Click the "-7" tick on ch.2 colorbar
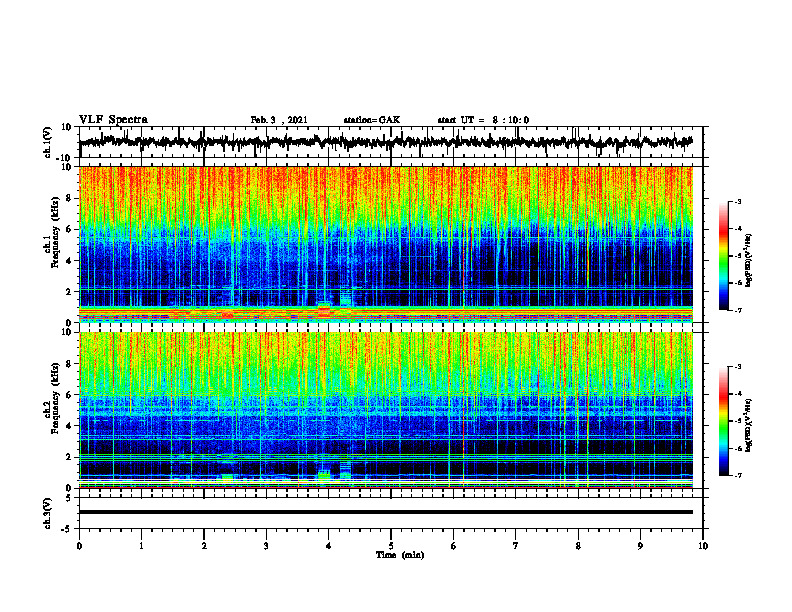The image size is (792, 612). pos(737,476)
